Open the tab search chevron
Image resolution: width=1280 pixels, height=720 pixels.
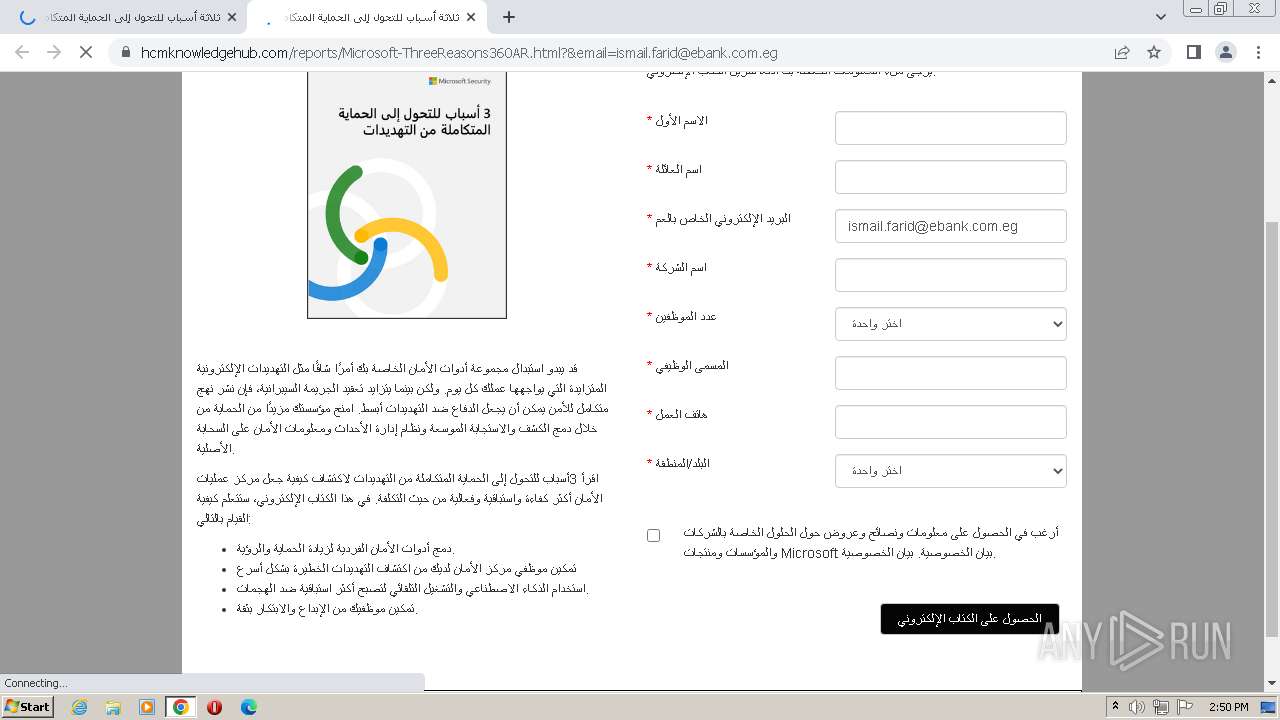1160,17
